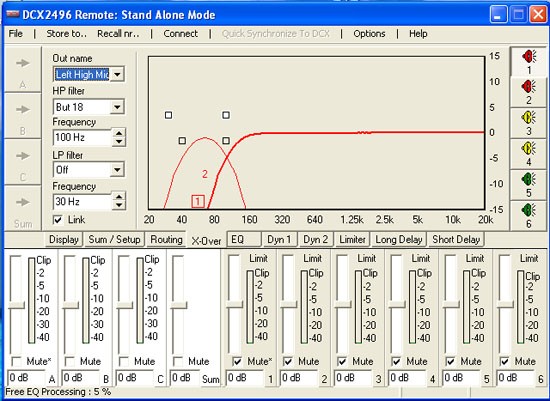This screenshot has height=401, width=550.
Task: Open the Recall nr.. menu
Action: (x=118, y=34)
